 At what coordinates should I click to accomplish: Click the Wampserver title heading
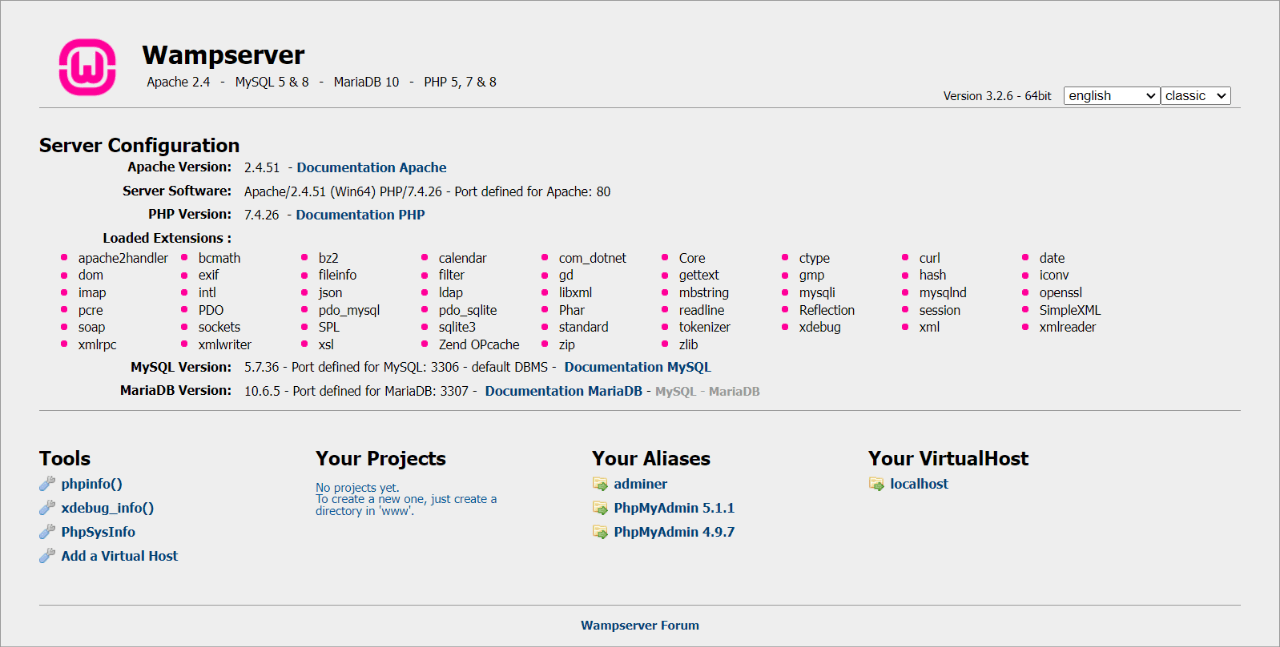[x=223, y=55]
